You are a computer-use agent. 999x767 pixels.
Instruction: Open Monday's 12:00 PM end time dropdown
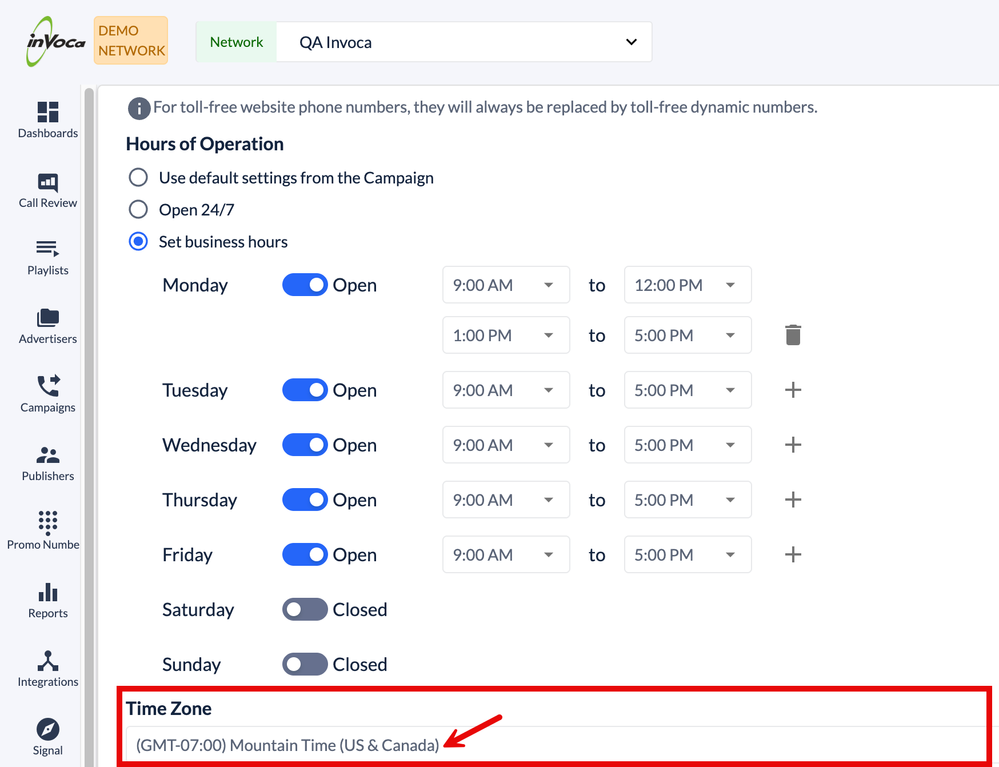pyautogui.click(x=687, y=285)
